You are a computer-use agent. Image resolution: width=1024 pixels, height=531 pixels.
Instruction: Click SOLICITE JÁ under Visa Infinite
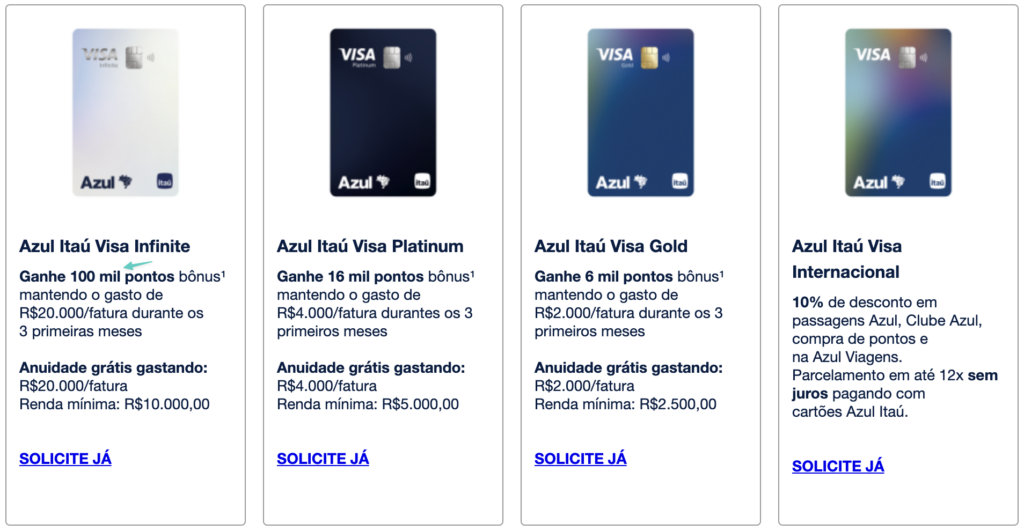pyautogui.click(x=65, y=459)
